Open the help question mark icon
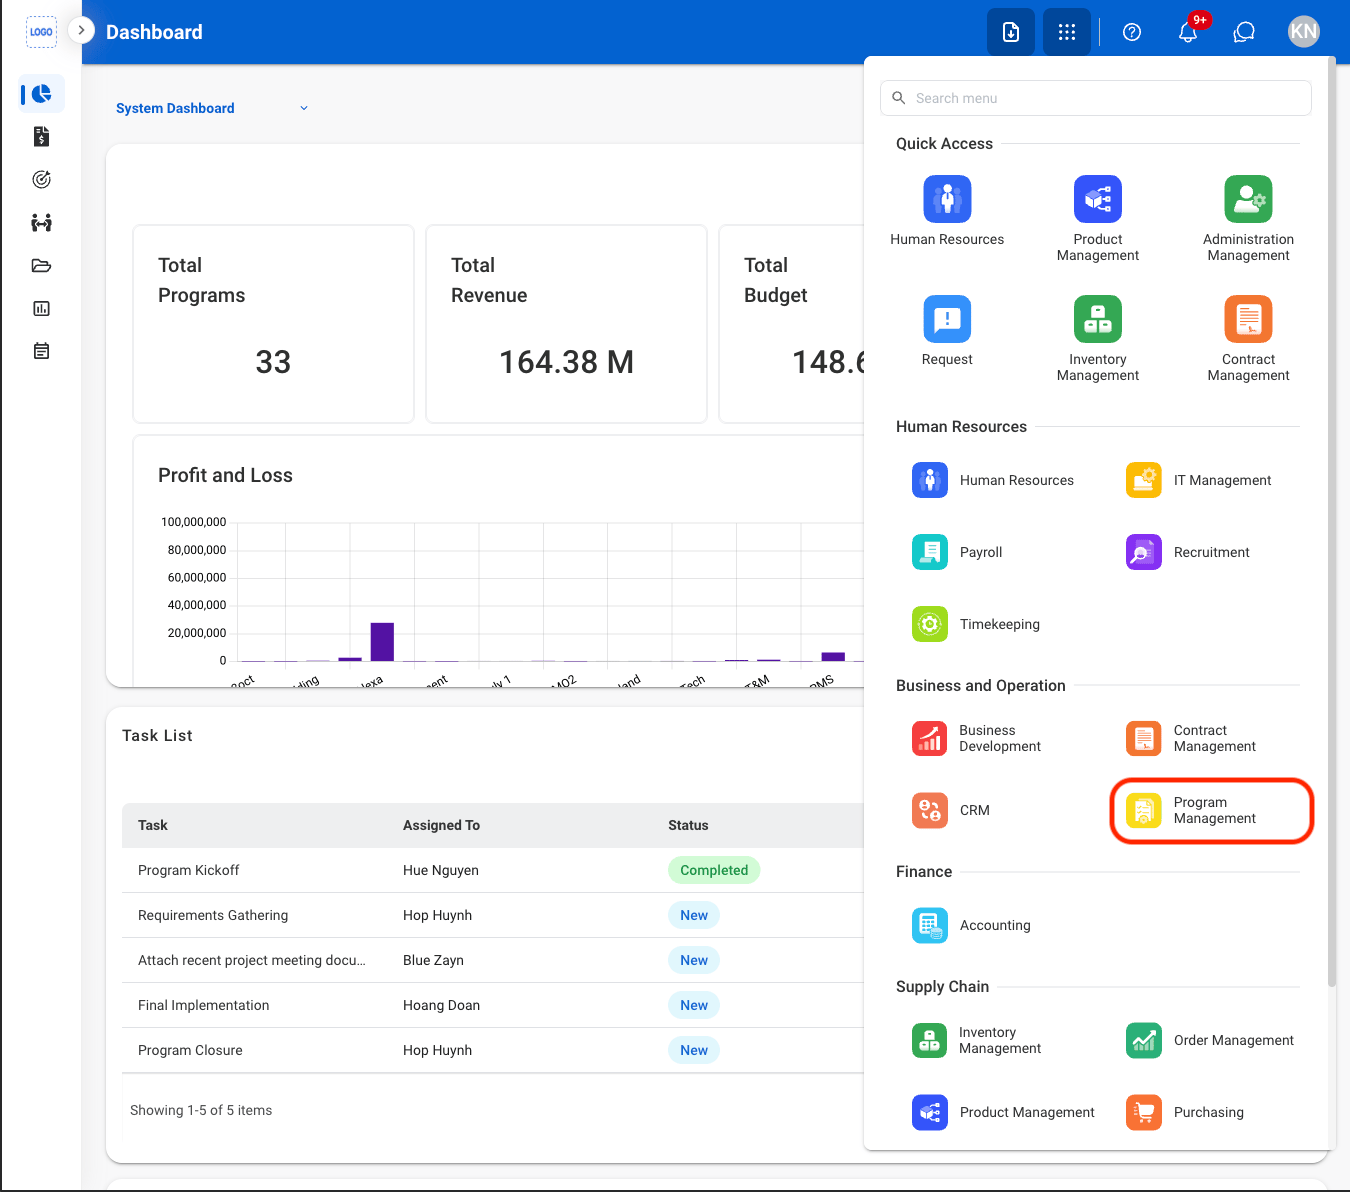The height and width of the screenshot is (1192, 1350). 1132,32
